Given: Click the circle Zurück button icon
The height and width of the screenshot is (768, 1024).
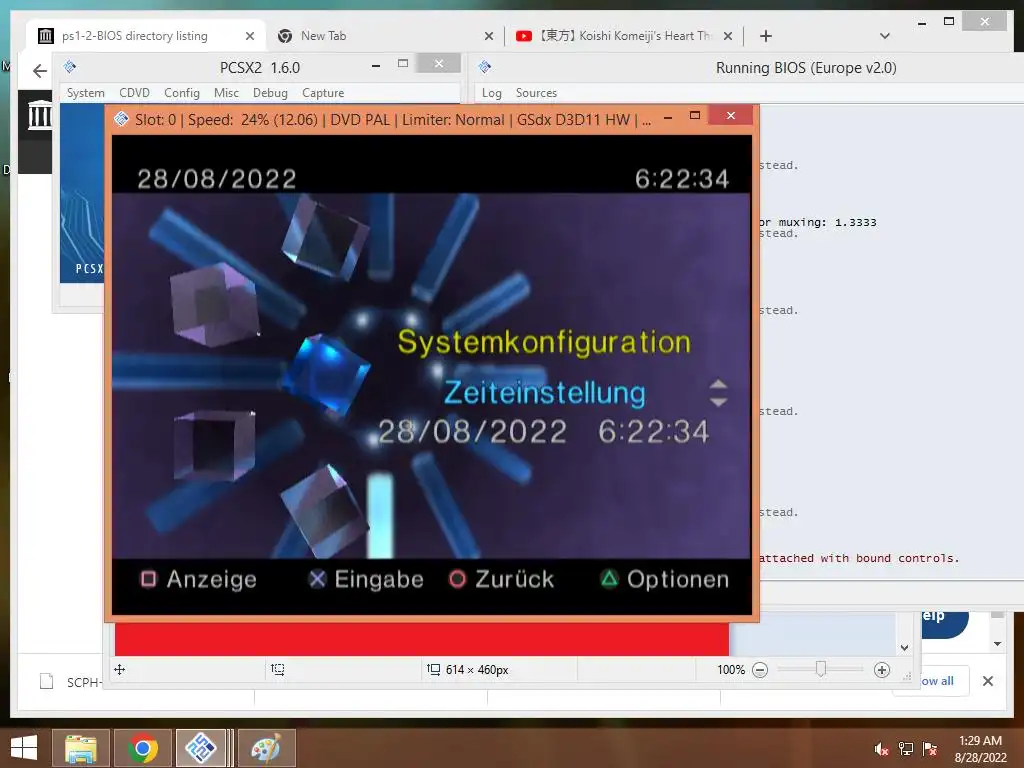Looking at the screenshot, I should click(x=457, y=579).
